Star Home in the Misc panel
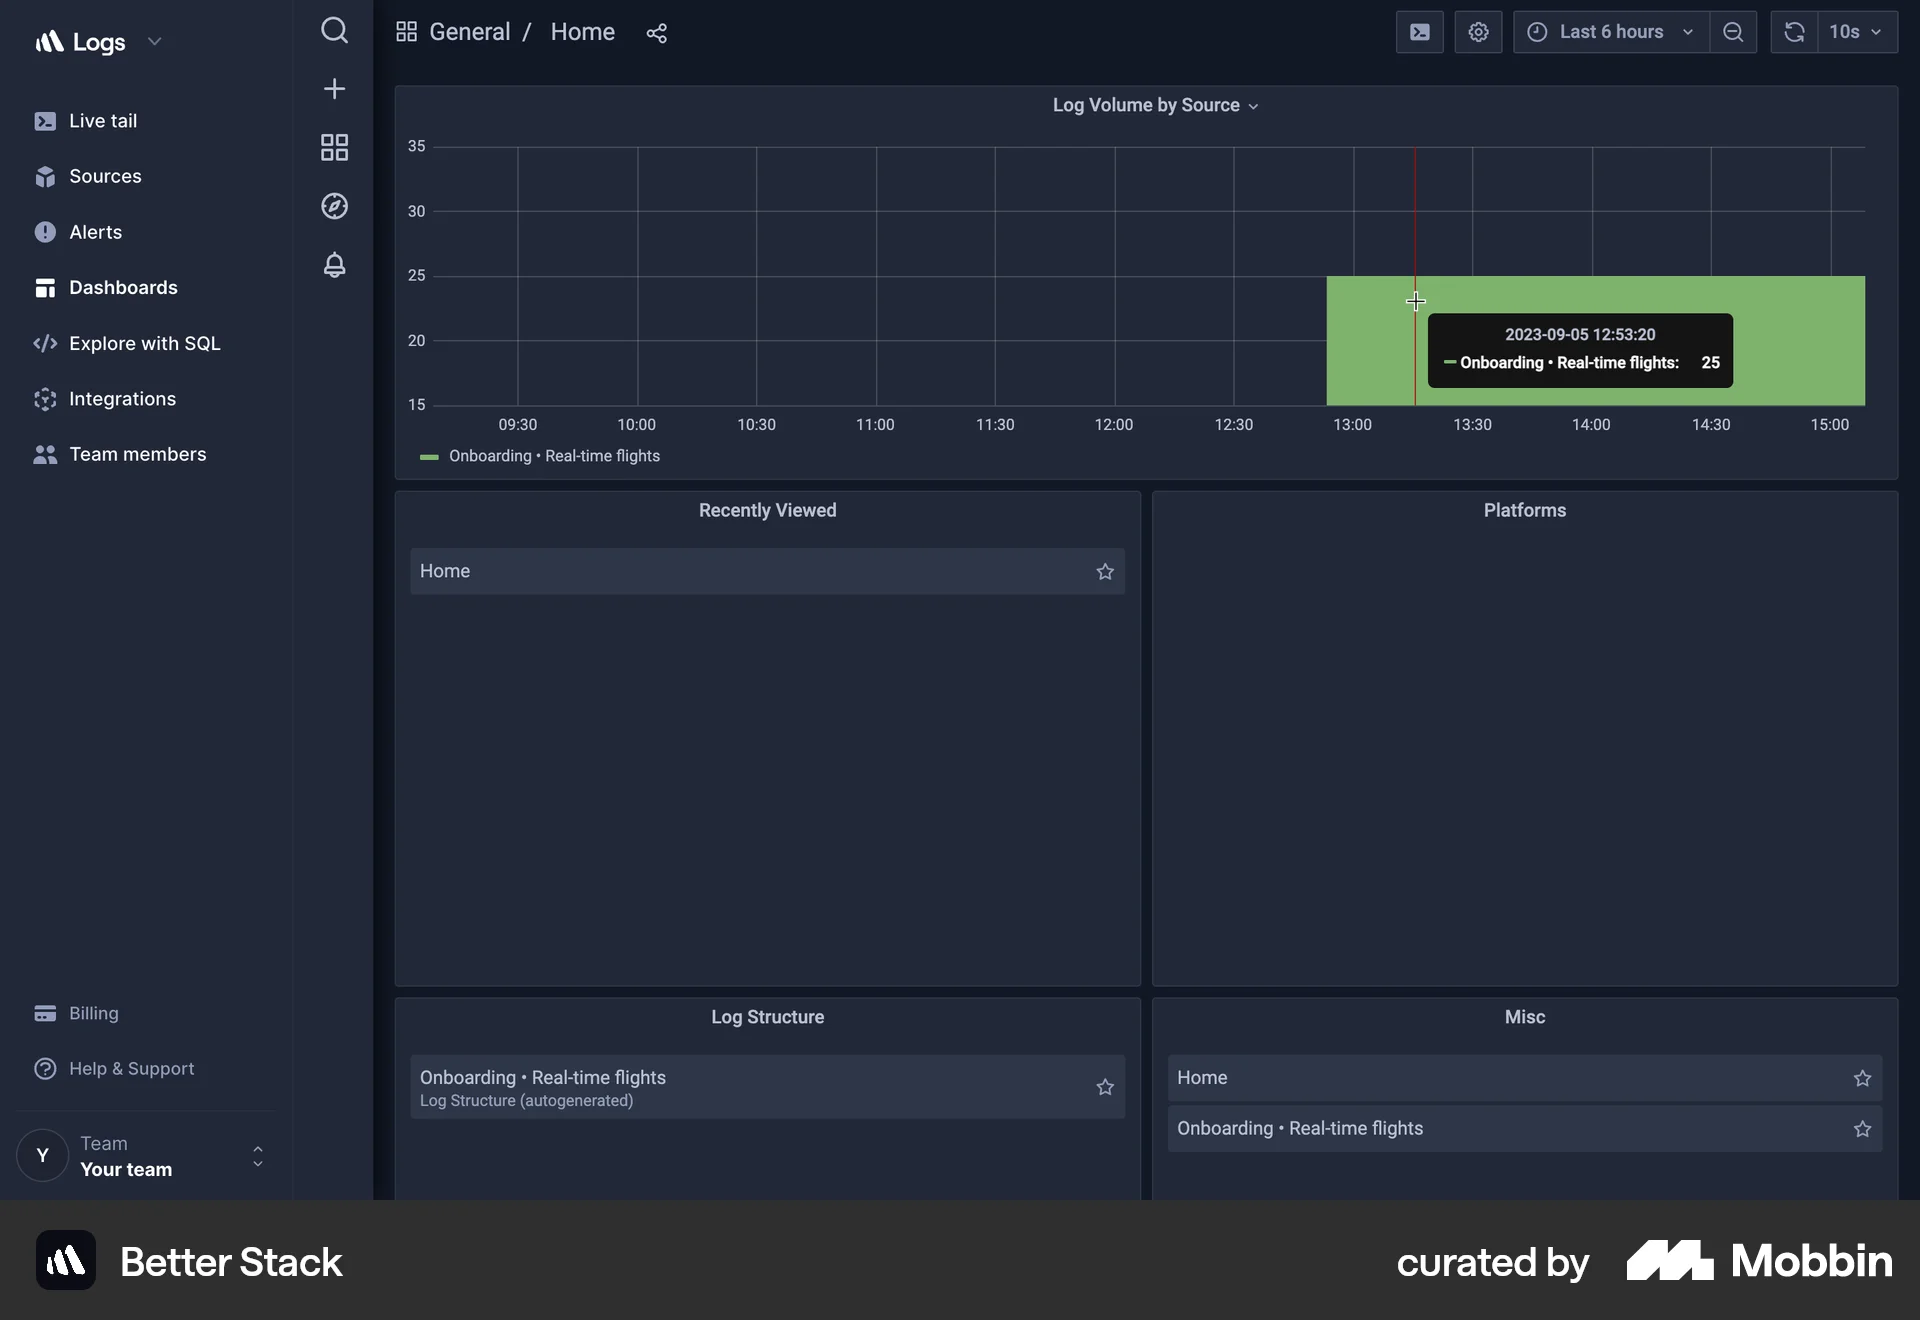This screenshot has height=1320, width=1920. pos(1862,1078)
